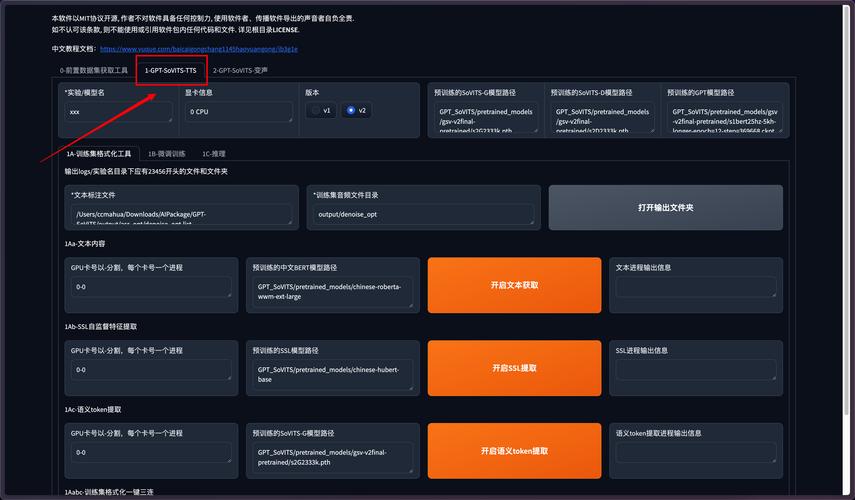Image resolution: width=855 pixels, height=500 pixels.
Task: Click the 1Ab-SSL自监督特征提取 heading
Action: (101, 327)
